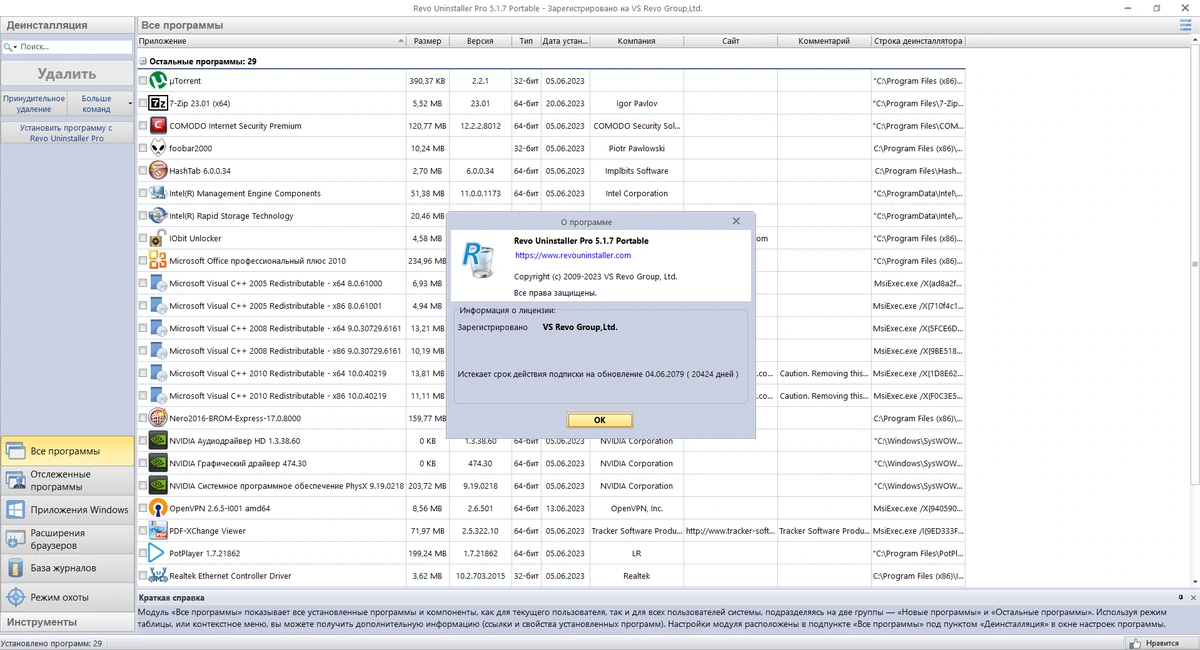Viewport: 1200px width, 650px height.
Task: Select the 7-Zip 23.01 icon
Action: coord(158,103)
